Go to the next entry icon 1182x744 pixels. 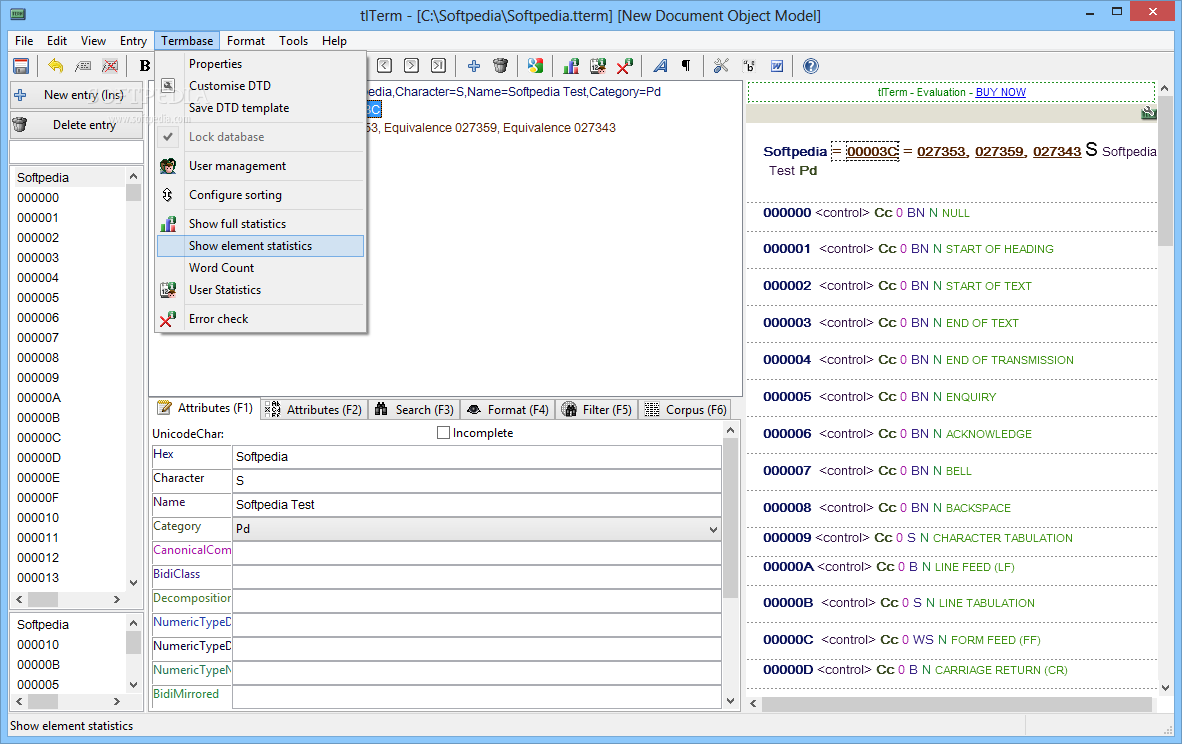click(x=412, y=66)
